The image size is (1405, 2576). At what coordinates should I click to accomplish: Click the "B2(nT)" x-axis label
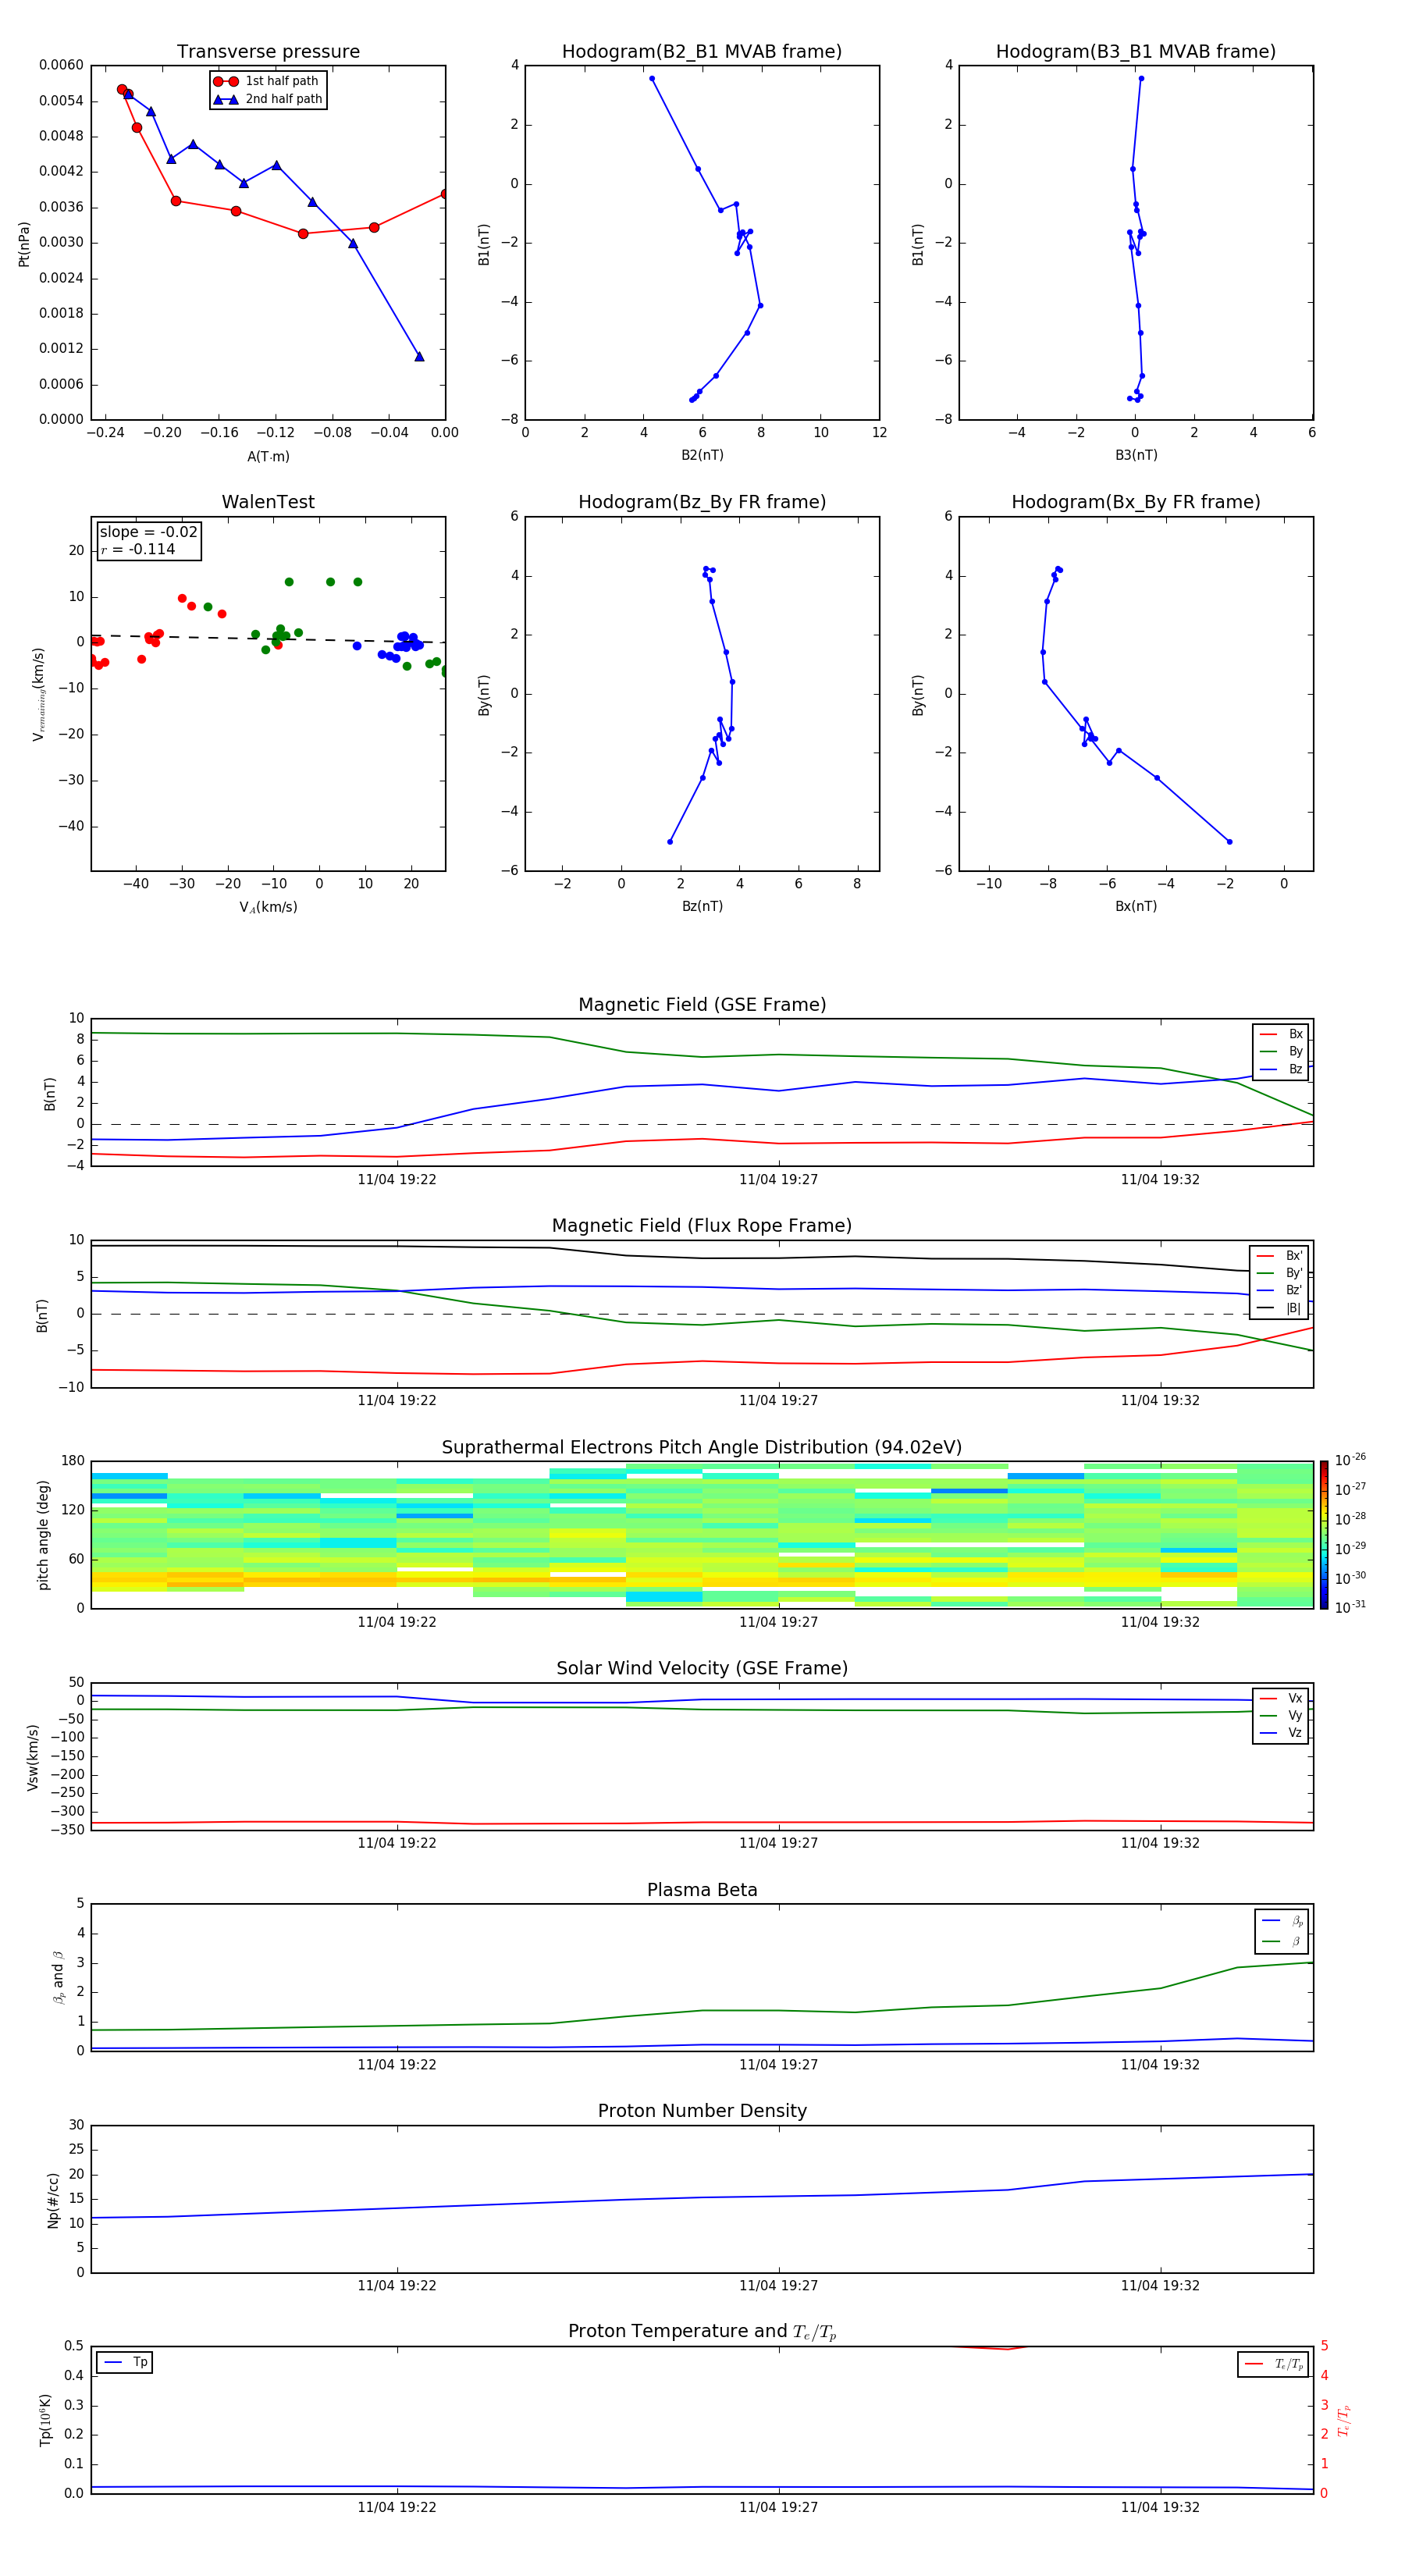(x=702, y=455)
